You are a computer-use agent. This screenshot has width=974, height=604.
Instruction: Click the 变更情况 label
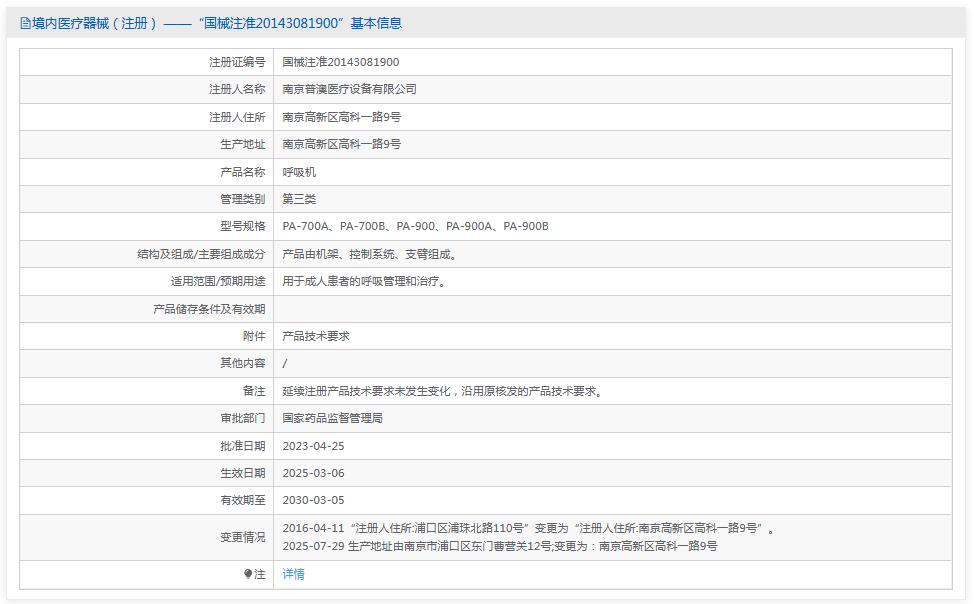tap(242, 537)
